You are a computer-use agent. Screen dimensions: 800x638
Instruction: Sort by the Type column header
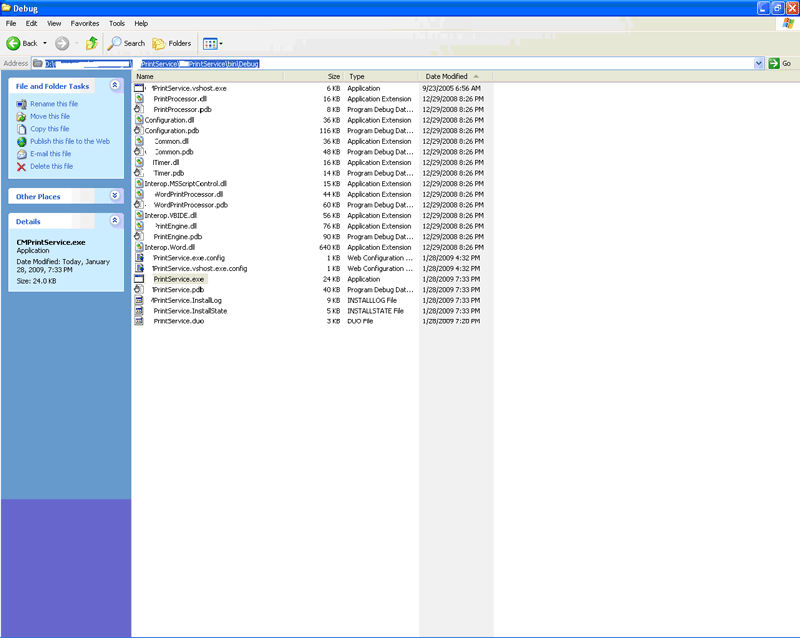click(x=381, y=77)
